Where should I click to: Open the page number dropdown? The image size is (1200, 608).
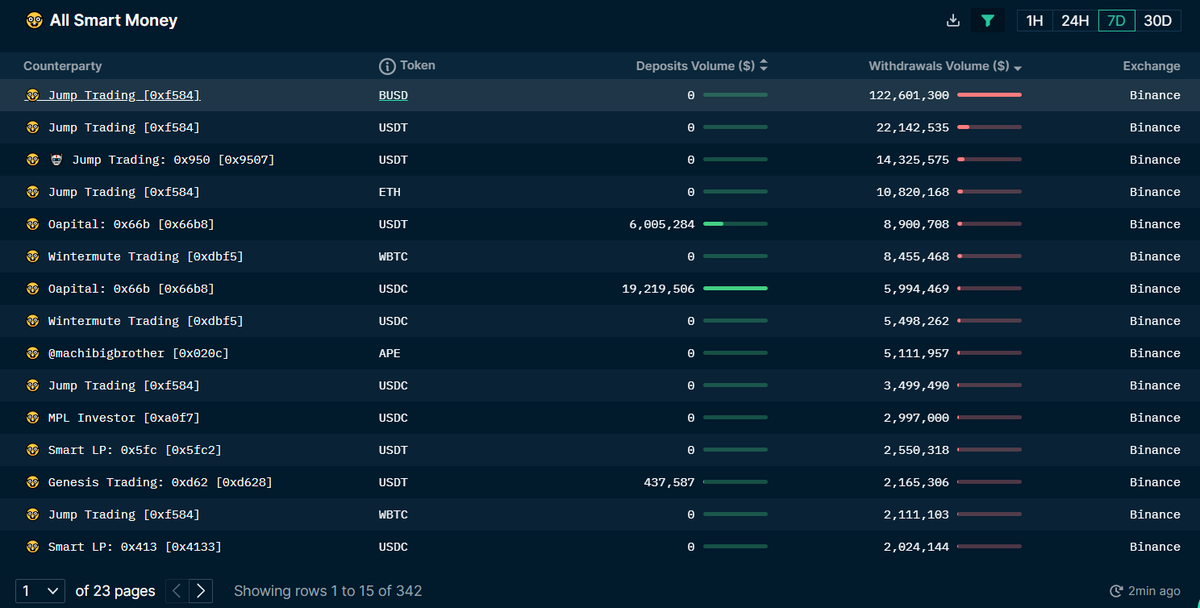point(40,591)
